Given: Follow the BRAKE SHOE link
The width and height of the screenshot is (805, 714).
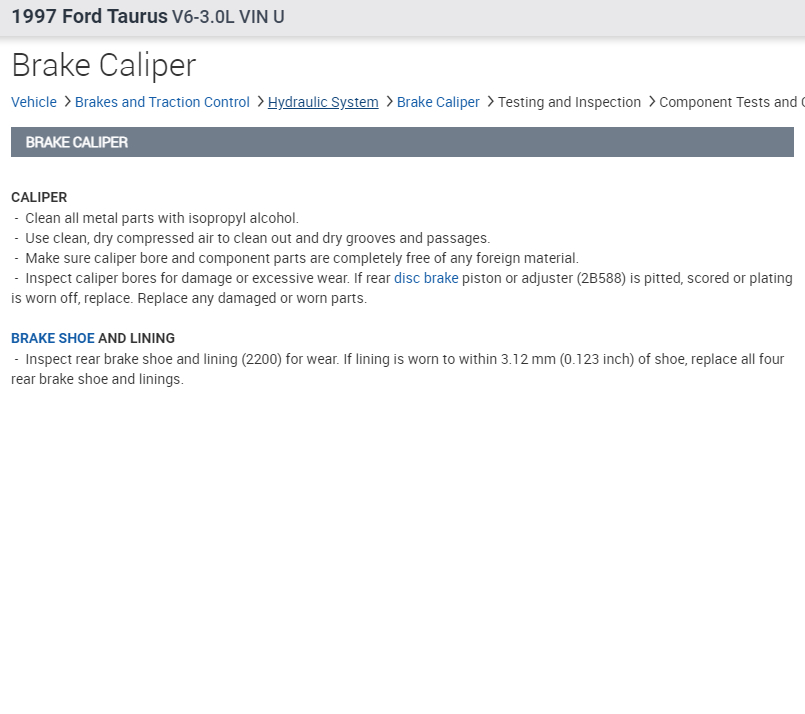Looking at the screenshot, I should coord(53,338).
